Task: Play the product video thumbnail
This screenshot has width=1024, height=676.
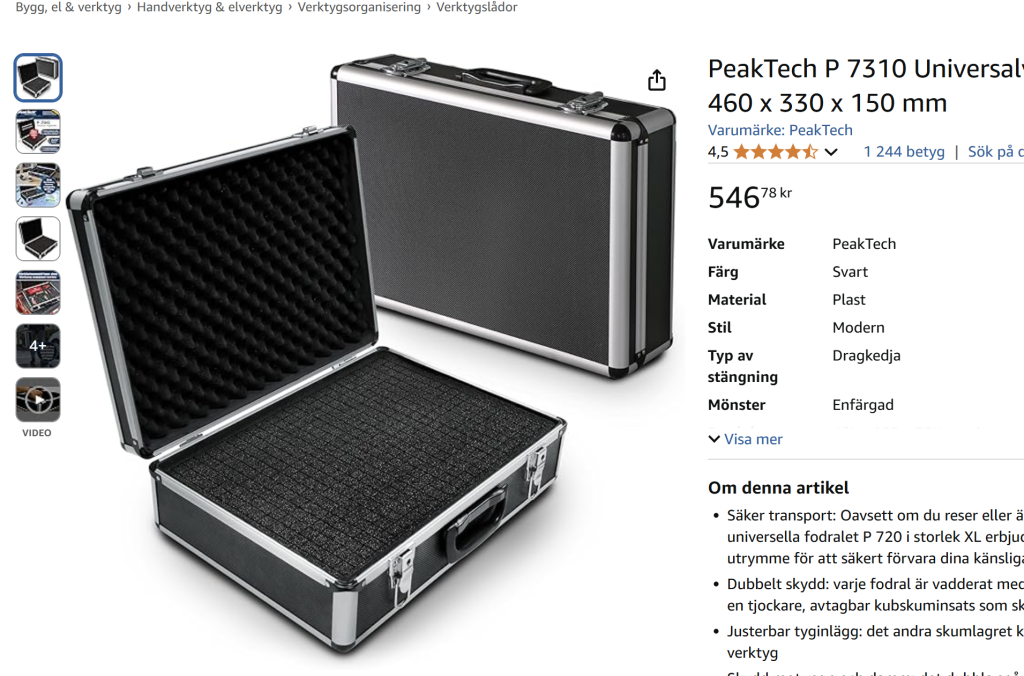Action: (x=38, y=400)
